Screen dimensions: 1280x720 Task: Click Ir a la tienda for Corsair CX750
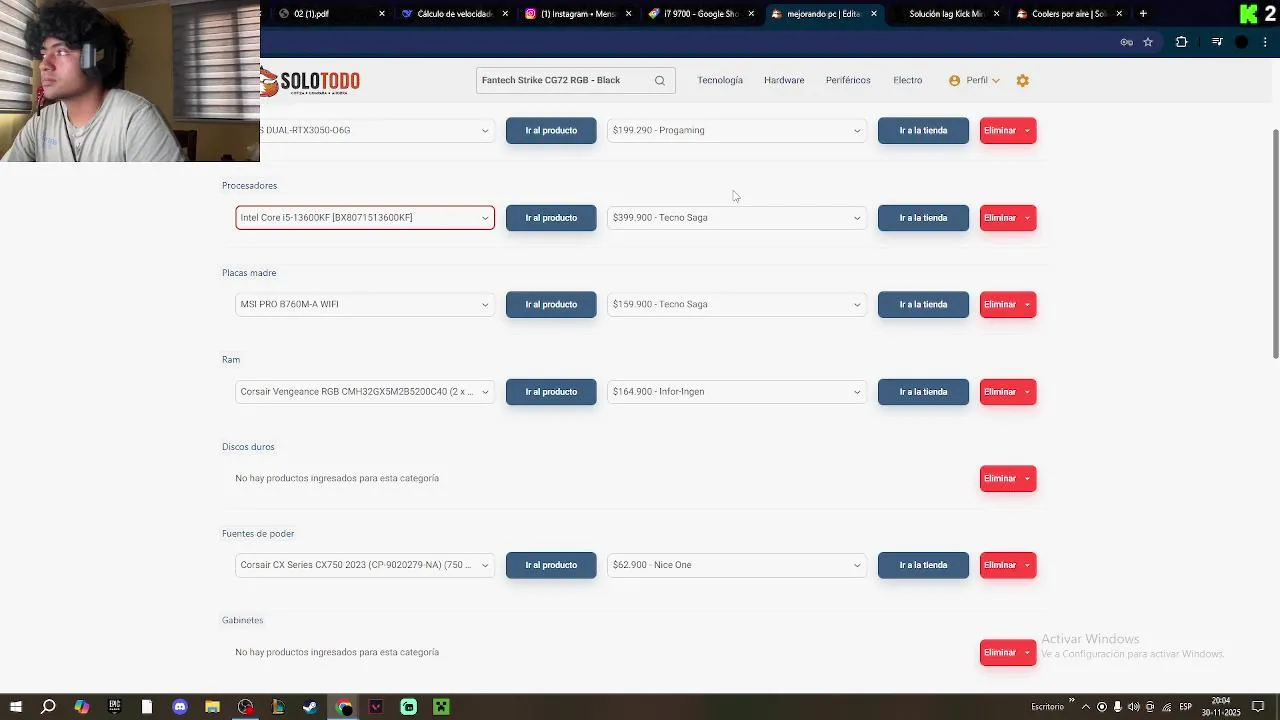[923, 565]
